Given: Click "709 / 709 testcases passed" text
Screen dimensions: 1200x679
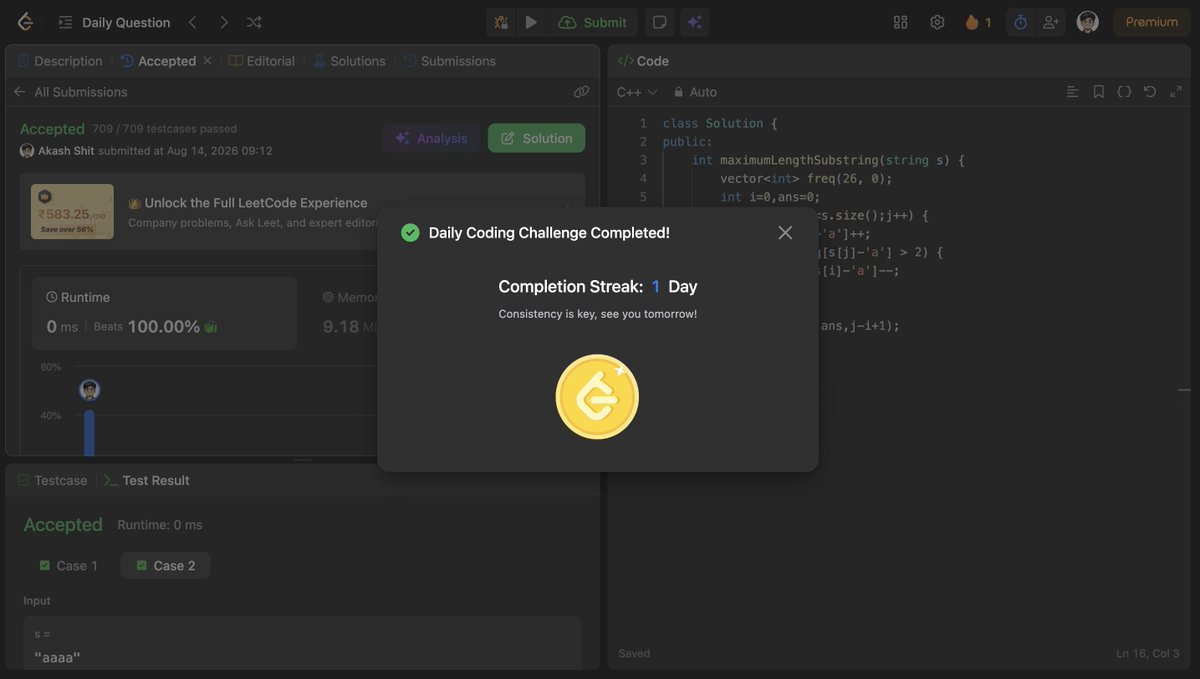Looking at the screenshot, I should coord(164,129).
